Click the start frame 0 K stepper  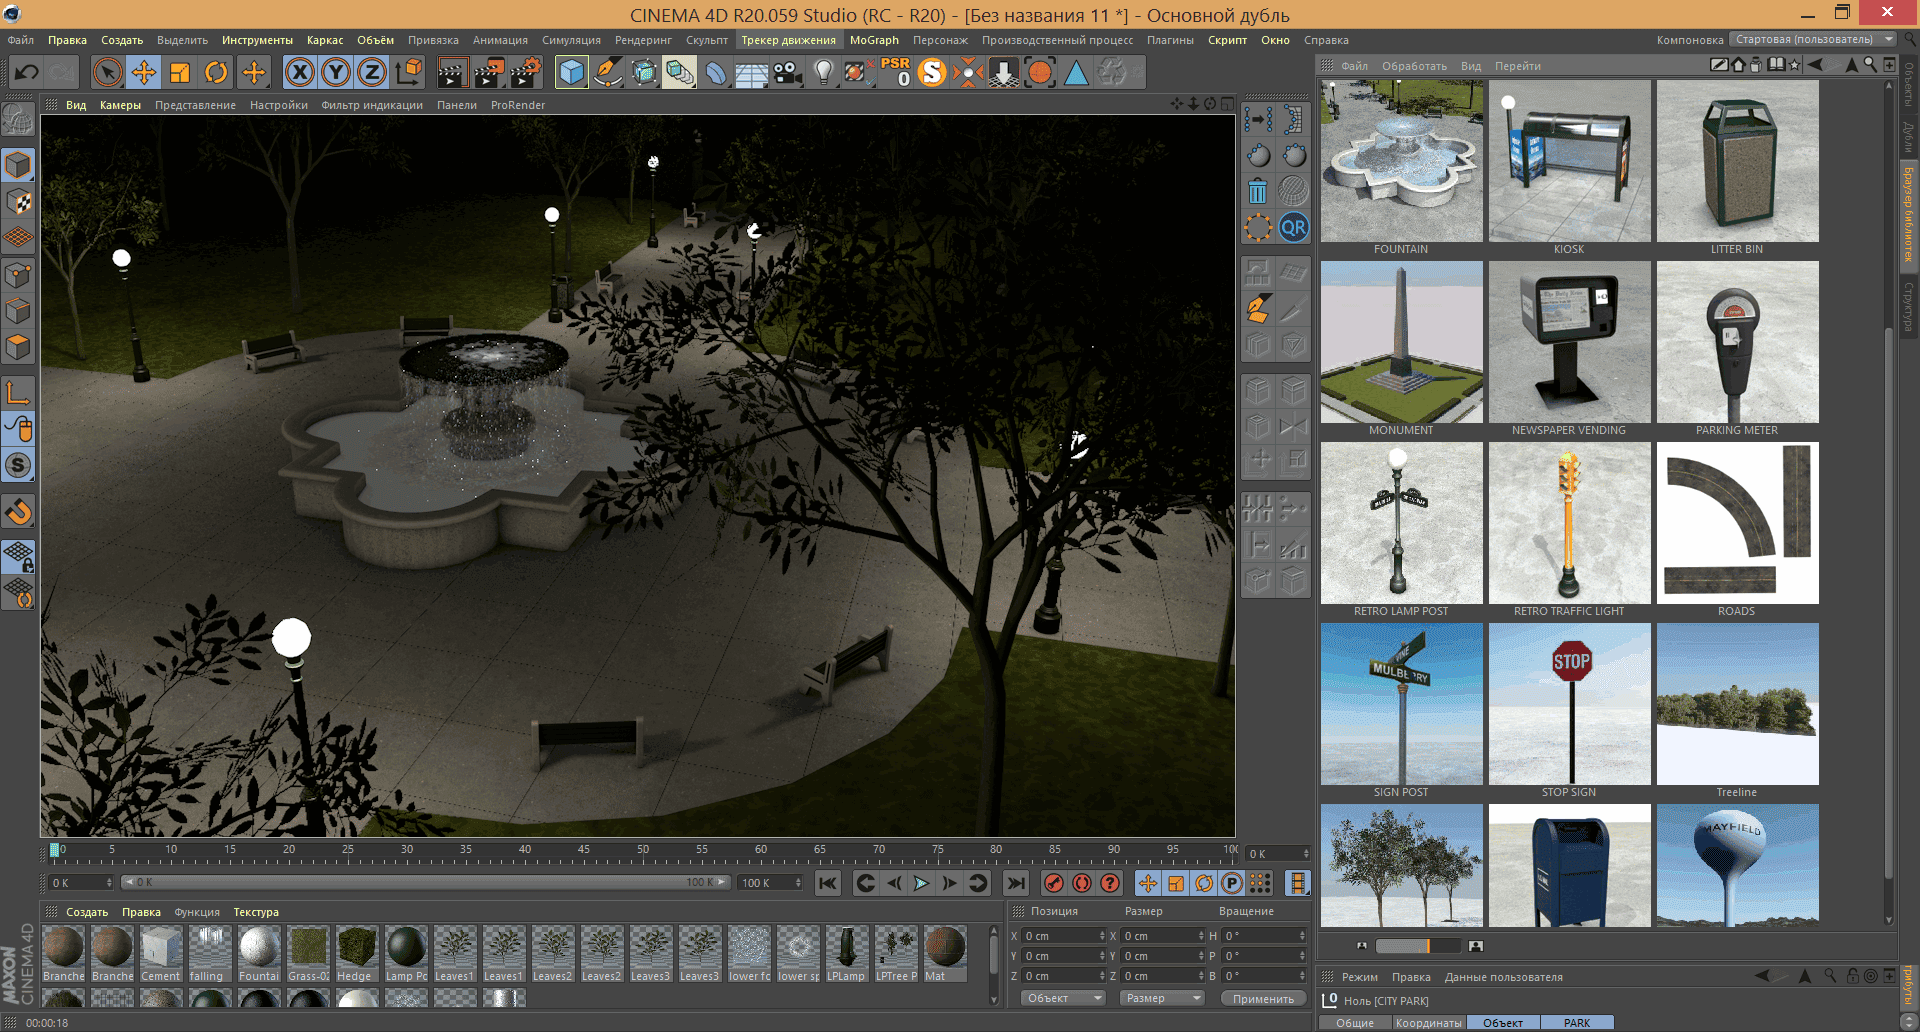pos(109,883)
